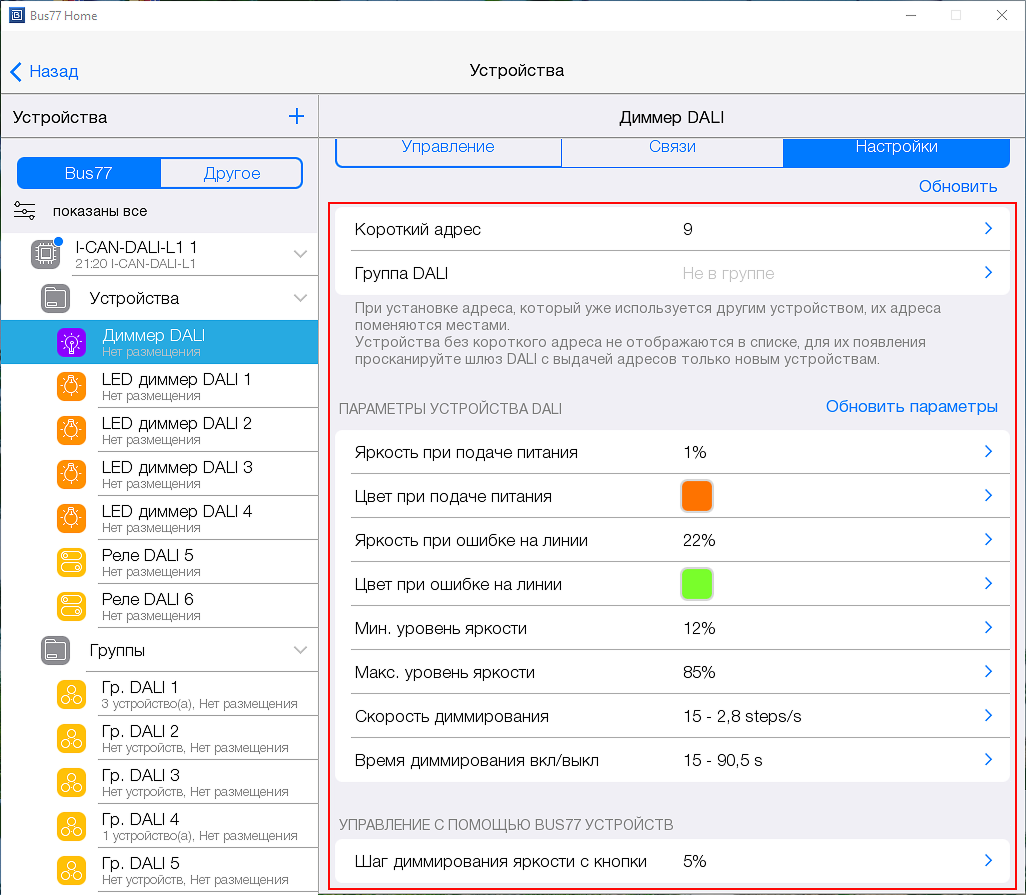Click the Реле DALI 5 relay icon
The image size is (1026, 895).
(x=71, y=562)
